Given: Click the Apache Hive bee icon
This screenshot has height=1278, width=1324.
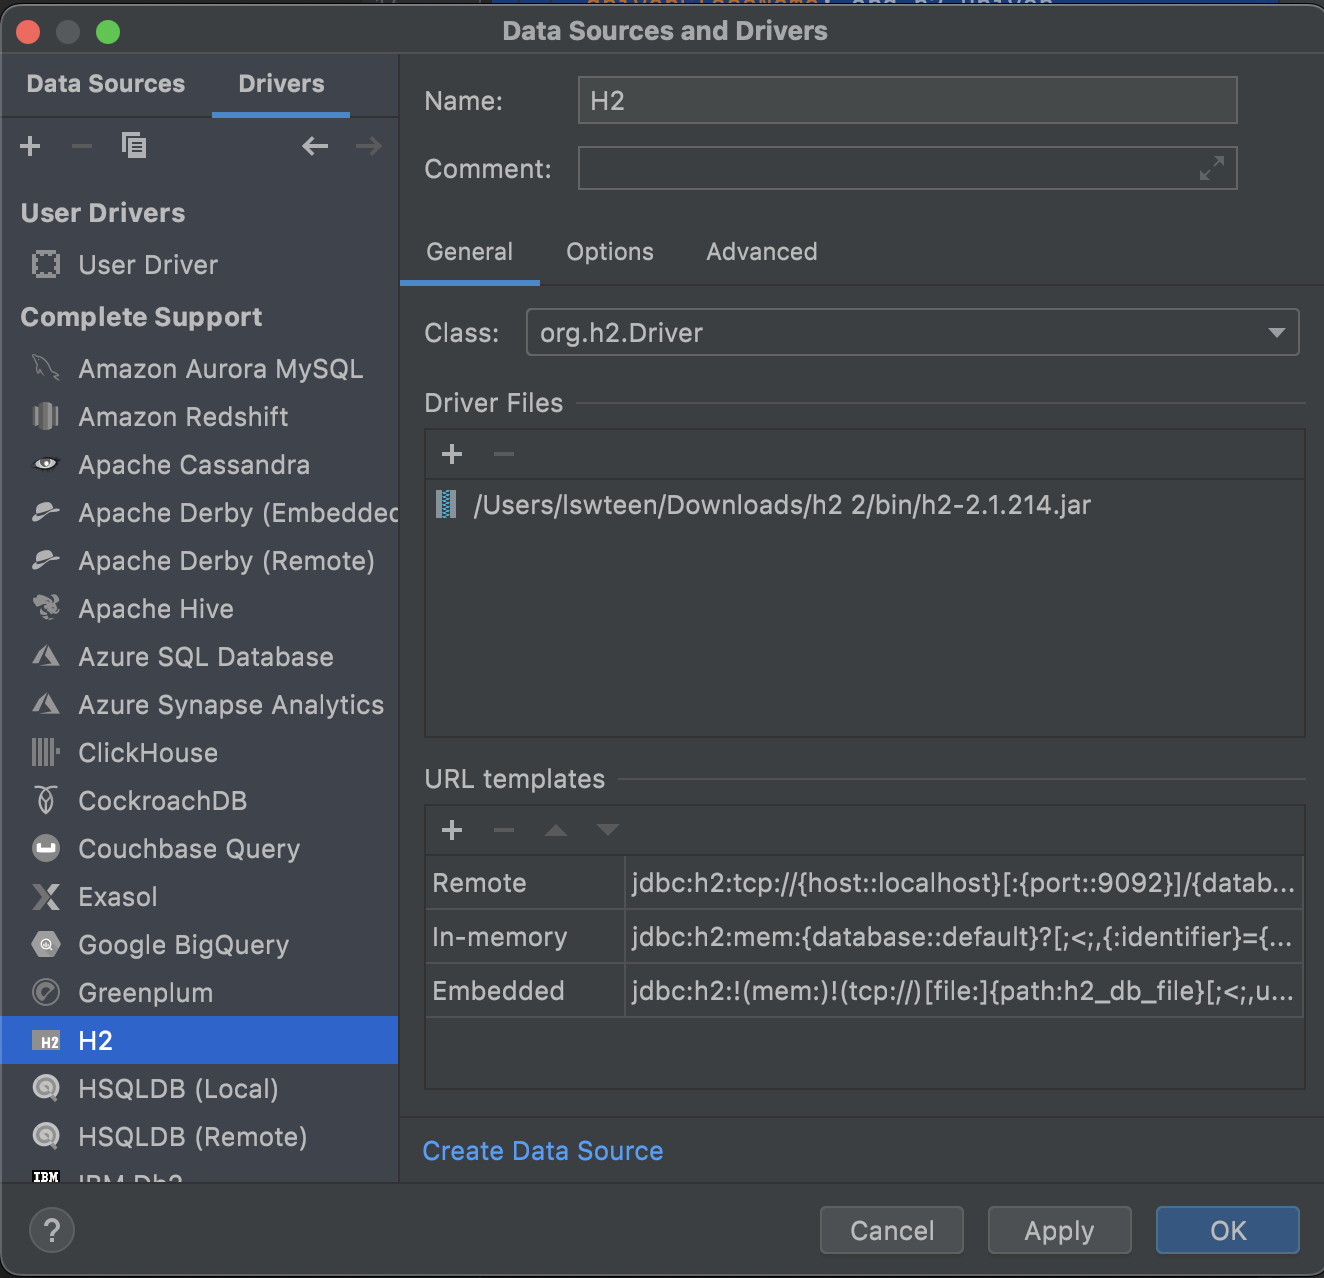Looking at the screenshot, I should click(x=46, y=609).
